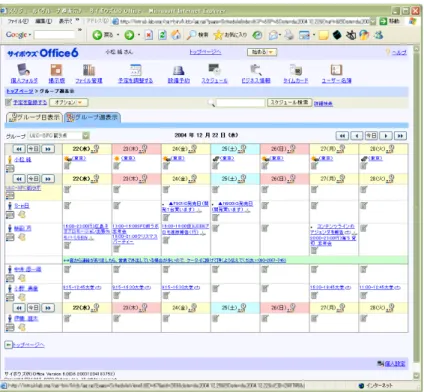Viewport: 424px width, 392px height.
Task: Open the ヘルプ help link
Action: coord(399,52)
